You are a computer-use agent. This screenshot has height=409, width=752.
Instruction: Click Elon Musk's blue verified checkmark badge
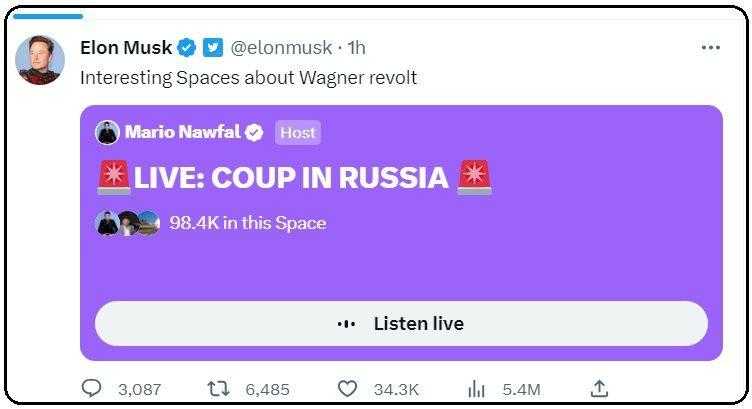(186, 47)
